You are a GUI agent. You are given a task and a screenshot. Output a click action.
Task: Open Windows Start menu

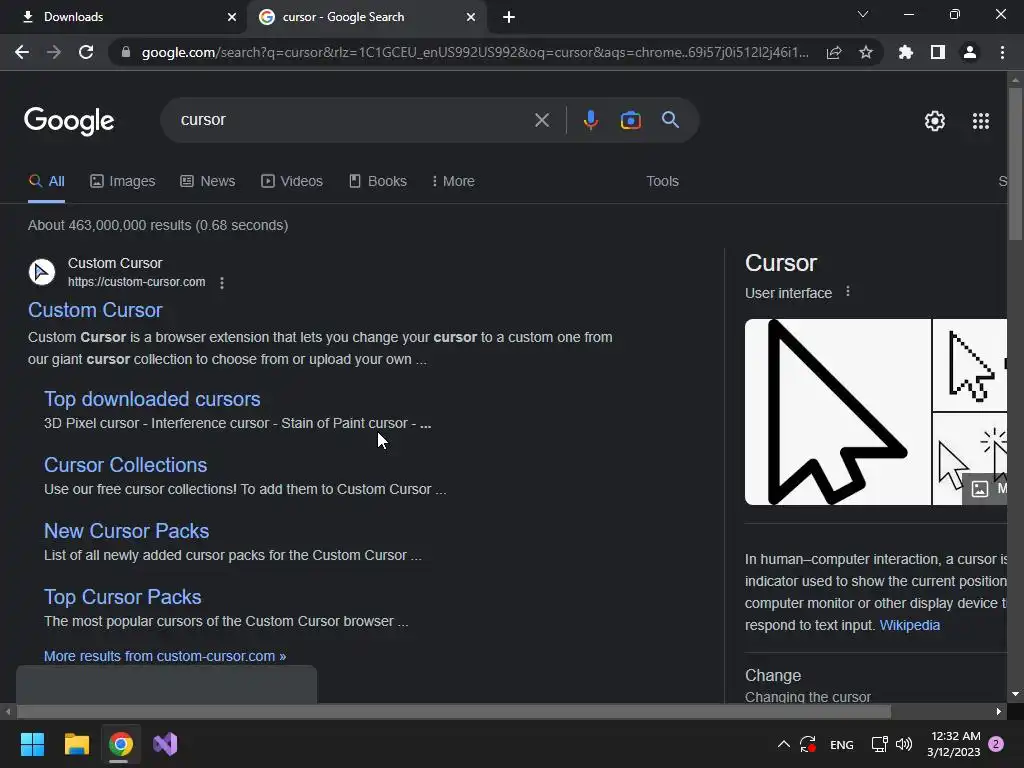coord(32,744)
